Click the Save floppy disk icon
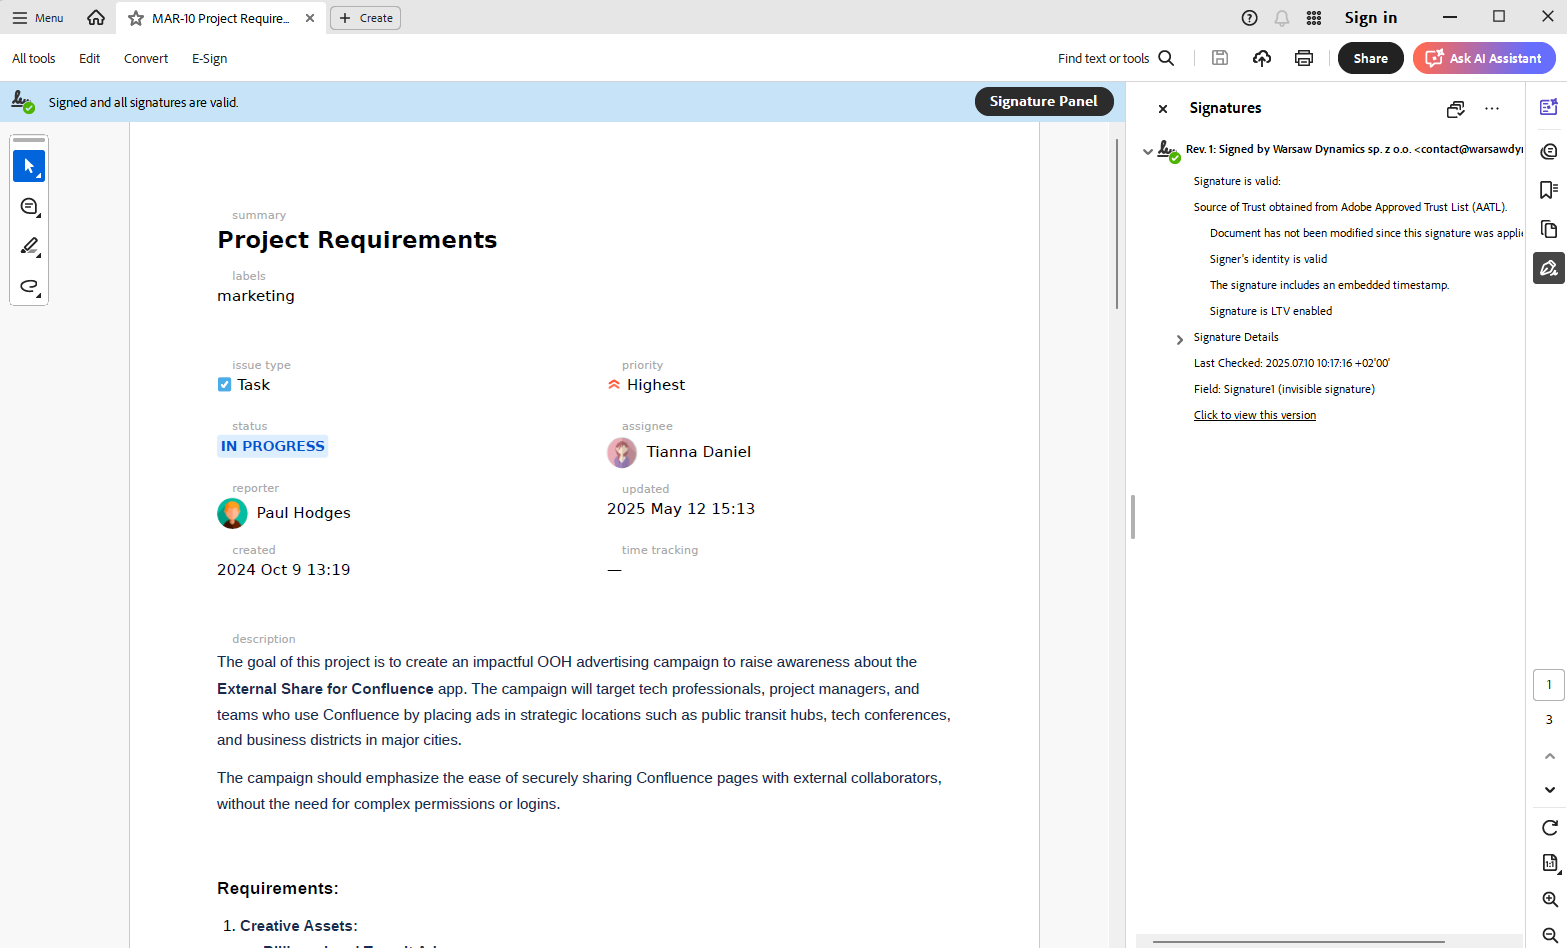1567x948 pixels. 1220,58
